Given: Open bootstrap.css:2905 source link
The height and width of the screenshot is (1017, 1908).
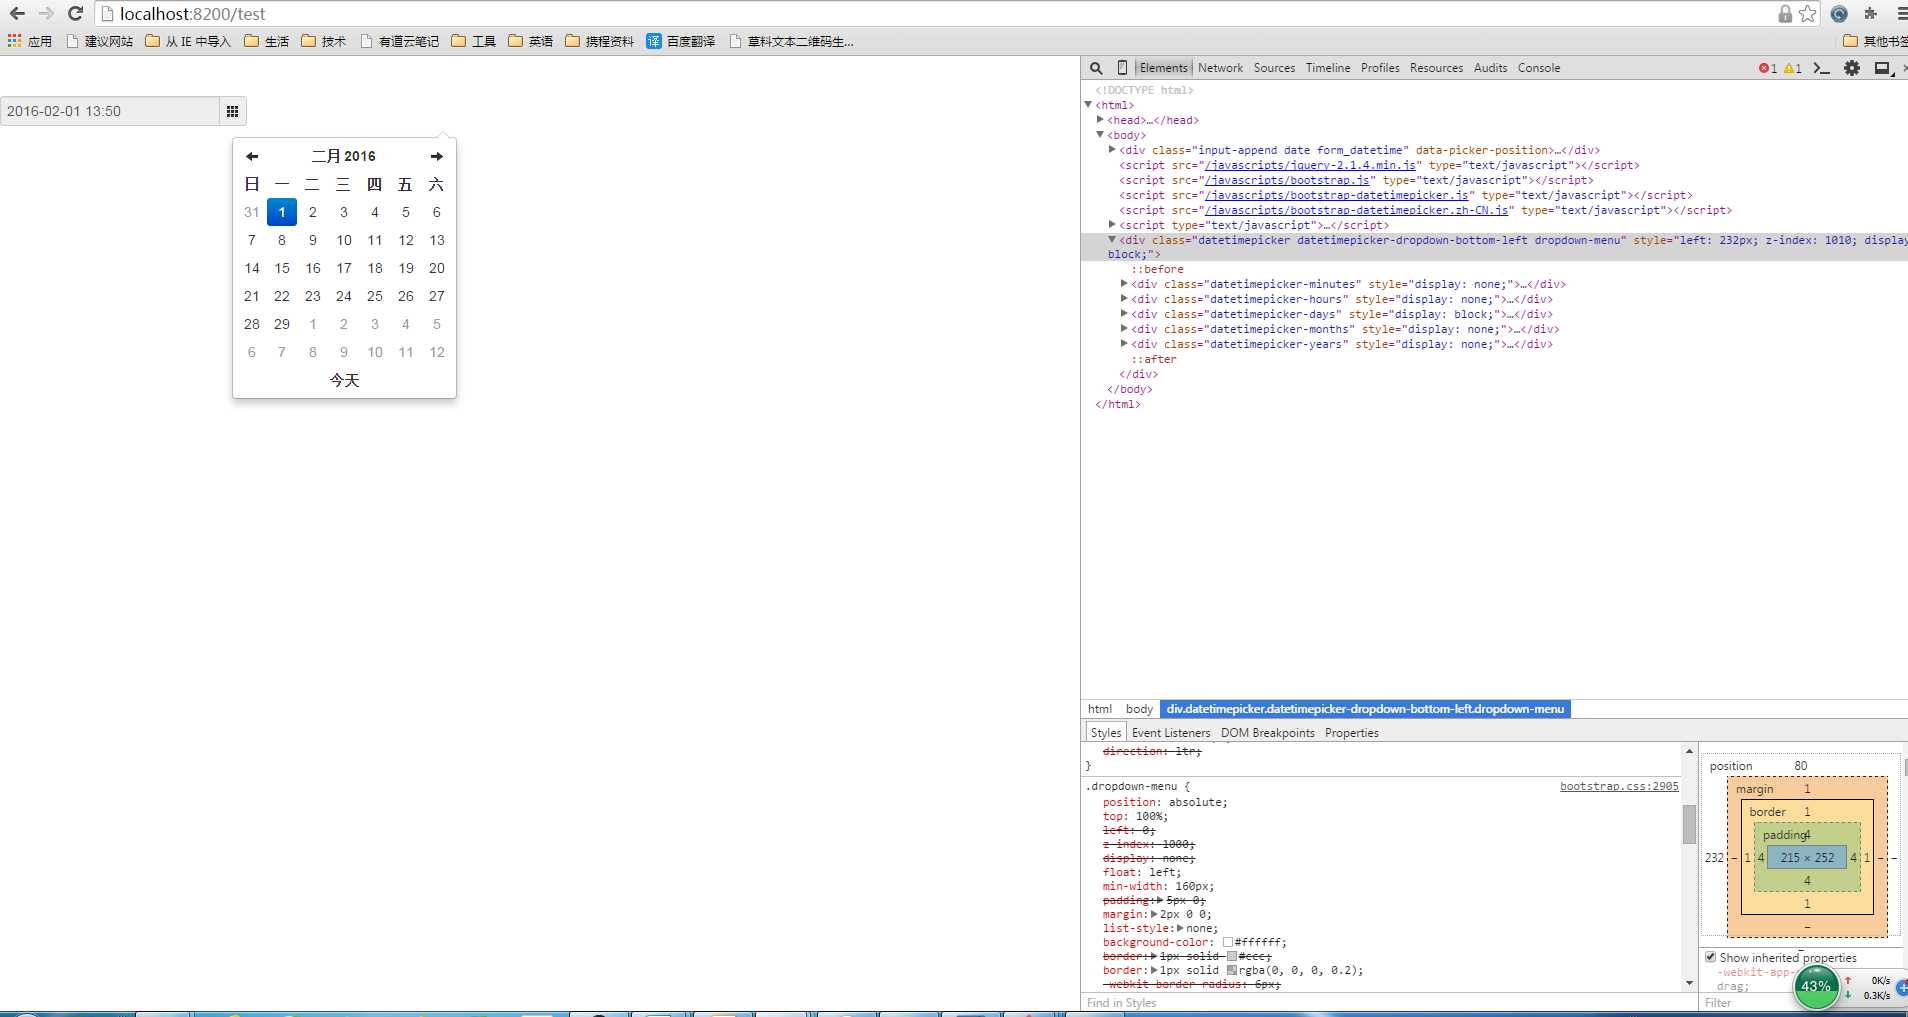Looking at the screenshot, I should click(1619, 786).
